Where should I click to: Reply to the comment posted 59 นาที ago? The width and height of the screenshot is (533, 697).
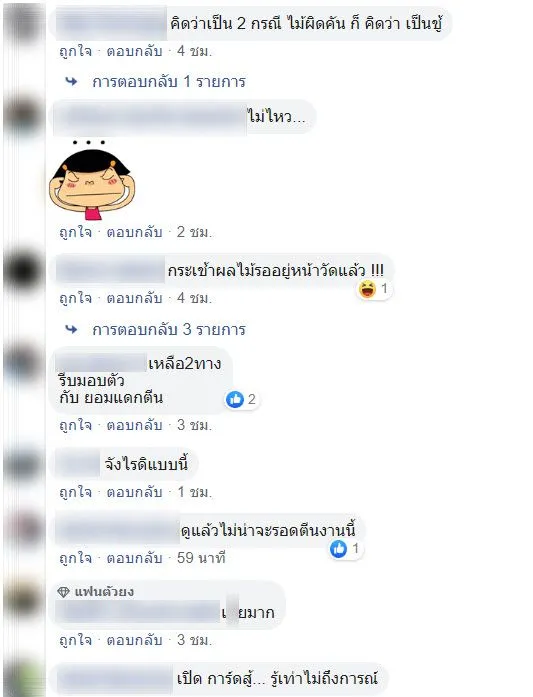(x=134, y=558)
